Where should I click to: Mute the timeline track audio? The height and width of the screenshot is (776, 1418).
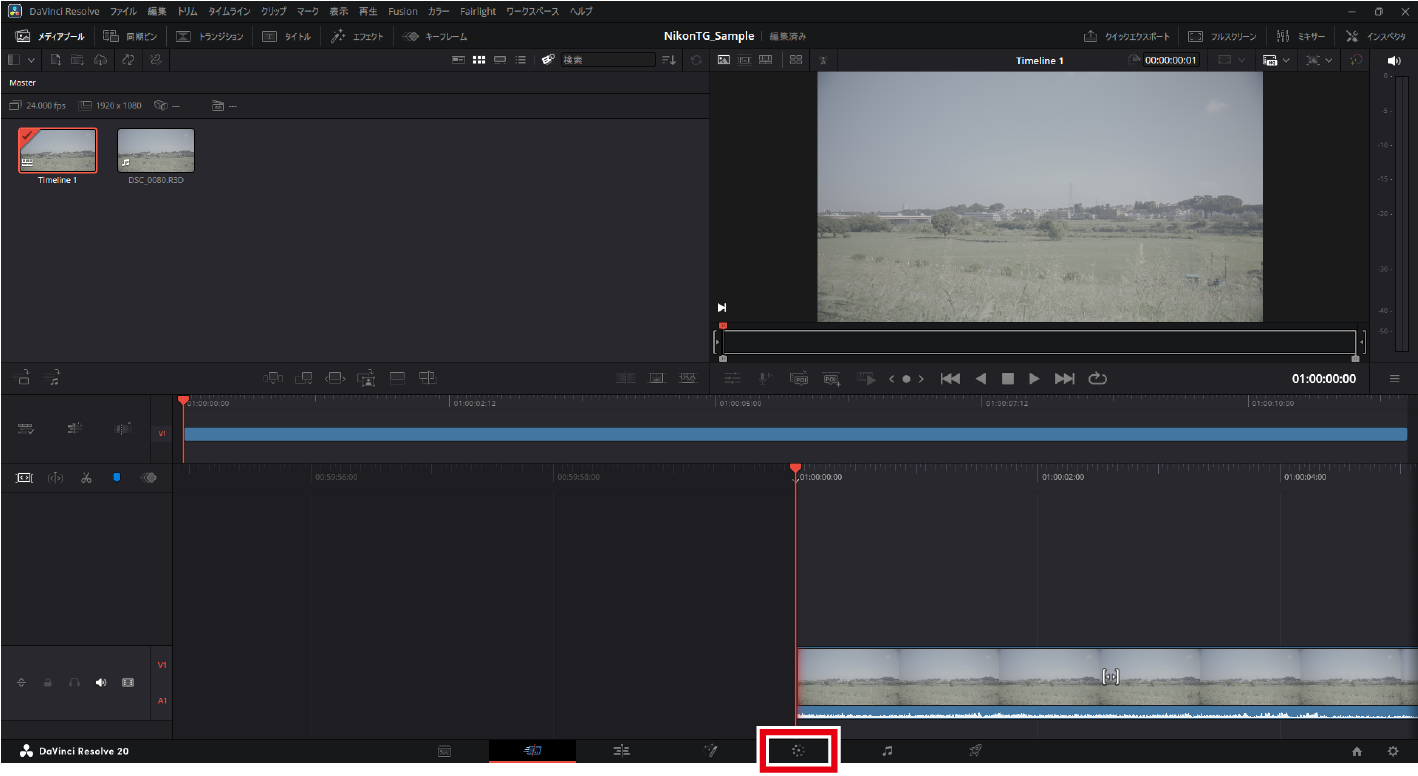click(101, 682)
